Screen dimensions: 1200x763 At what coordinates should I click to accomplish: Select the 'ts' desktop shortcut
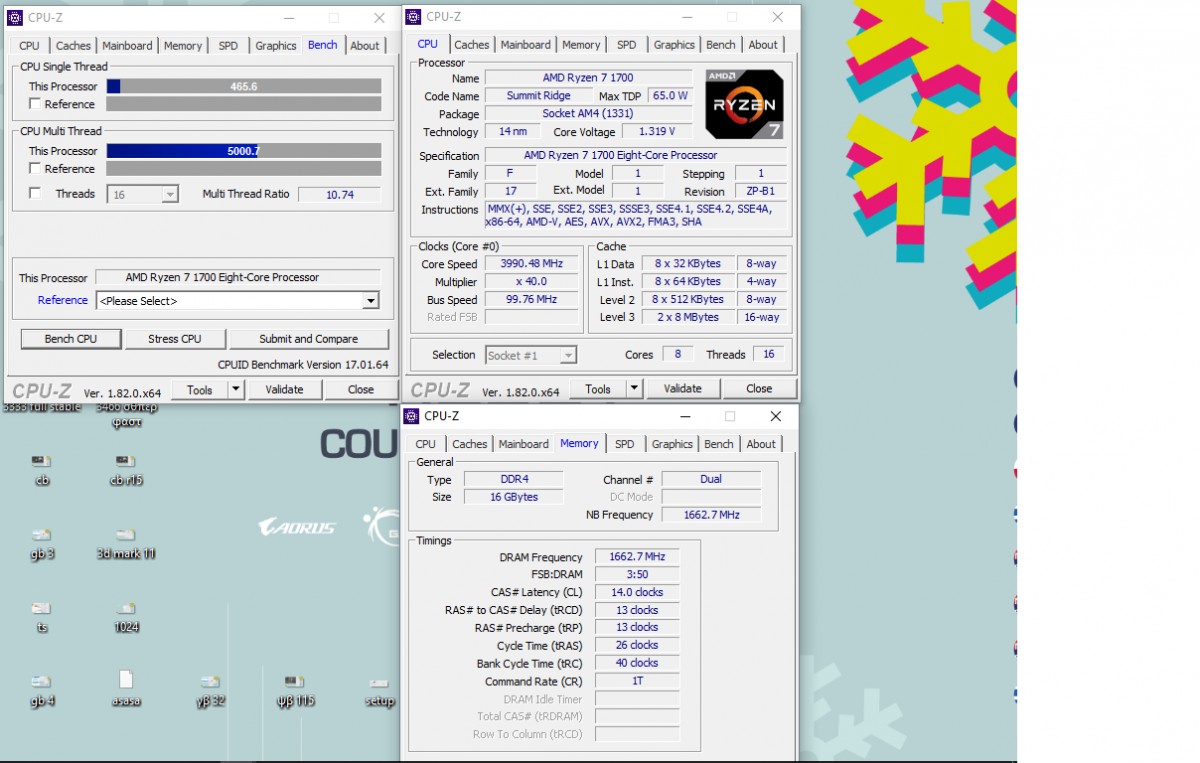pos(42,617)
